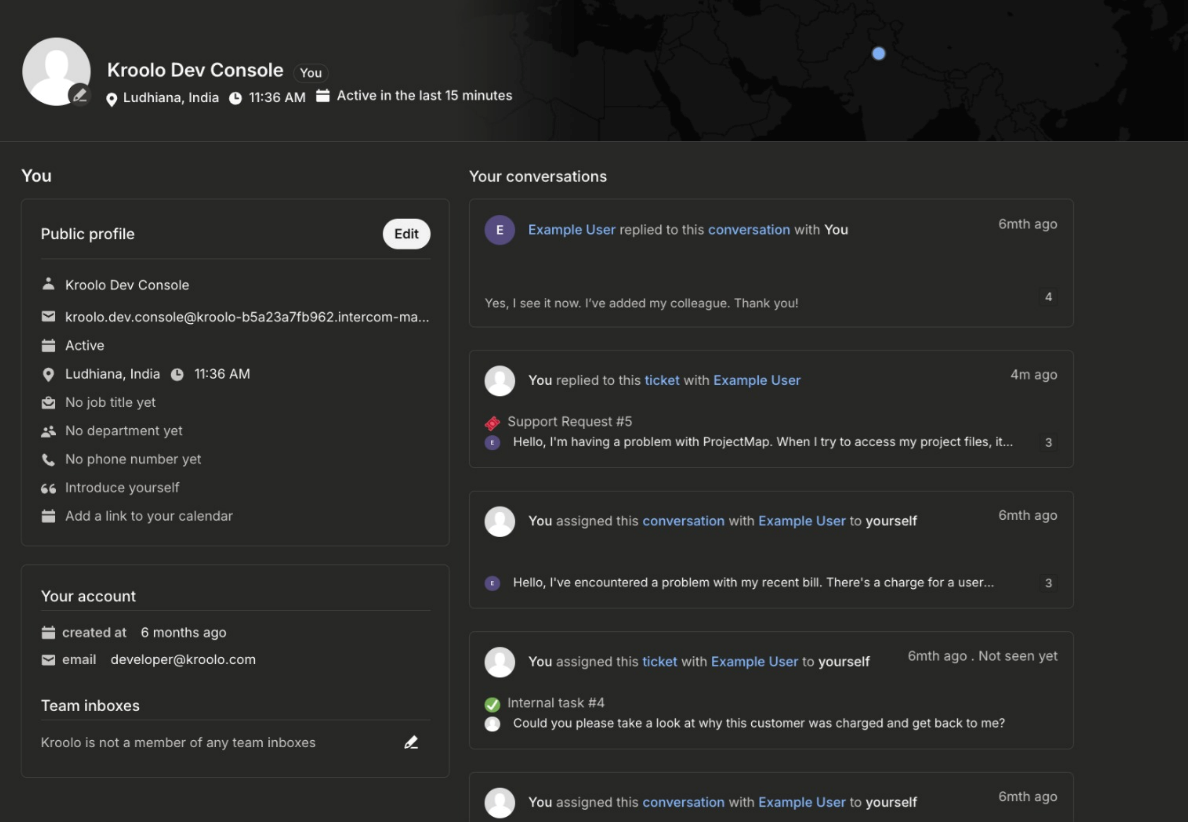Click the purple E avatar in first conversation

click(x=500, y=230)
